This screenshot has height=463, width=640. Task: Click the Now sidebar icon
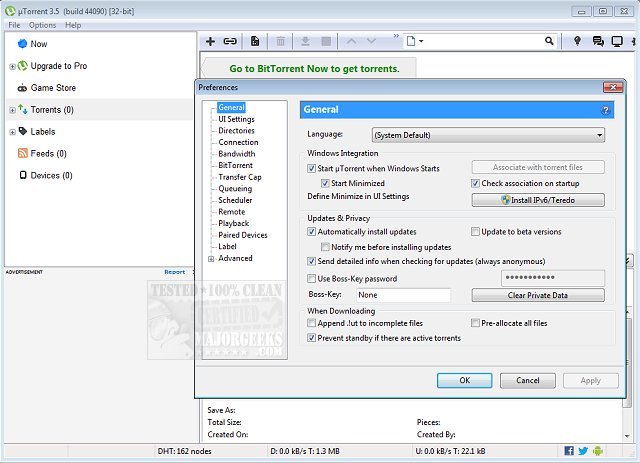pyautogui.click(x=22, y=44)
